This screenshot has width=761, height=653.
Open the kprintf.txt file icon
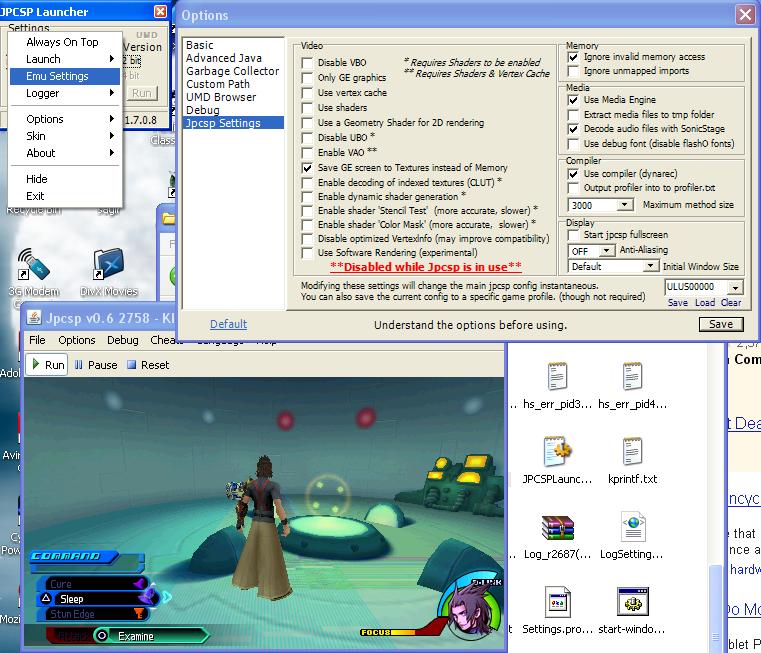coord(632,451)
